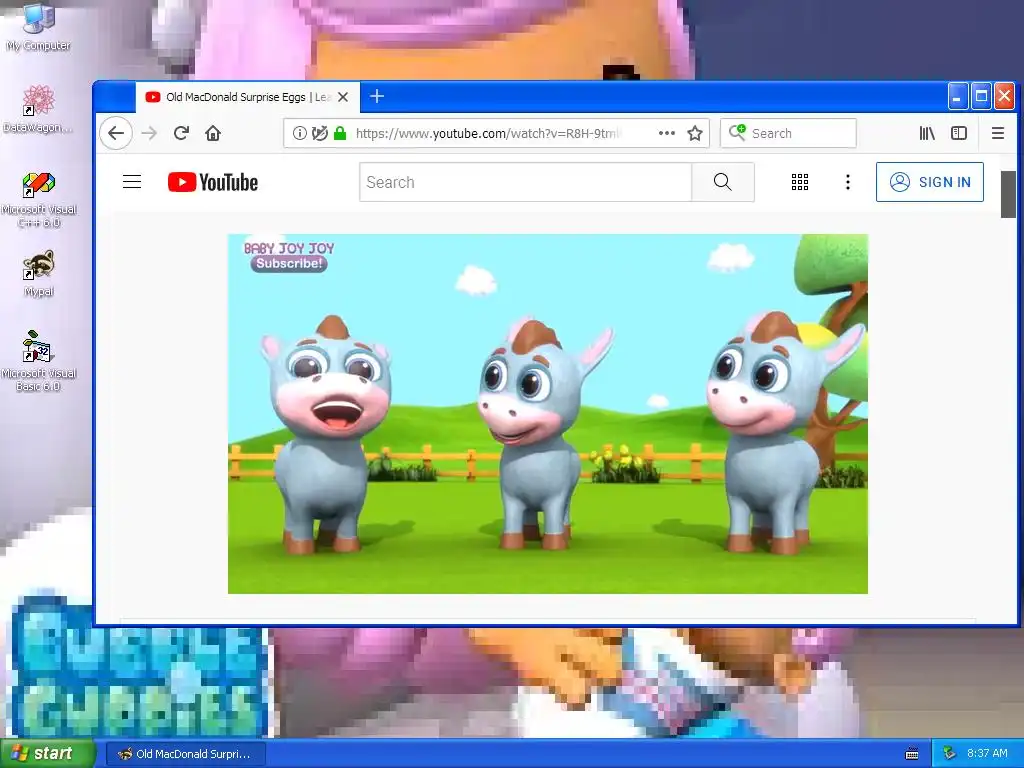Viewport: 1024px width, 768px height.
Task: Maximize the browser window
Action: [x=981, y=97]
